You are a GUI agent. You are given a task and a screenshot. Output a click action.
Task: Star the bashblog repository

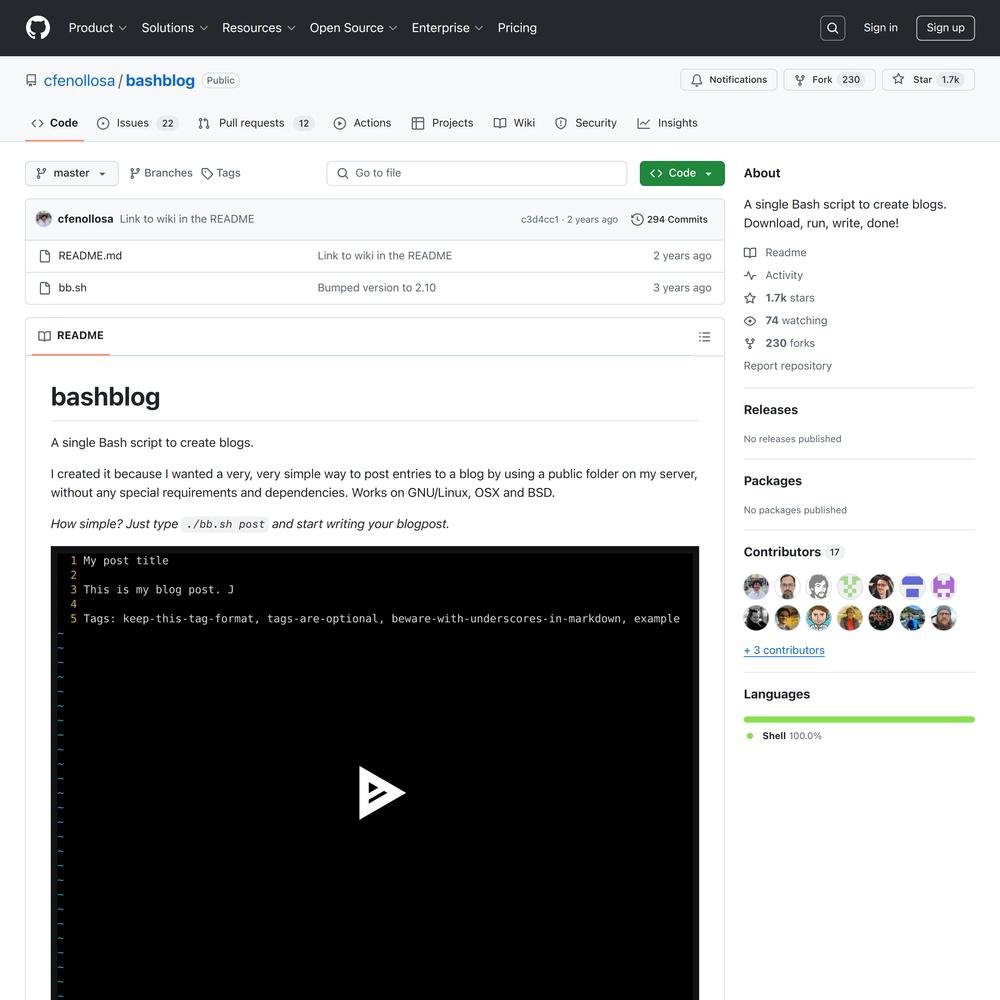928,80
